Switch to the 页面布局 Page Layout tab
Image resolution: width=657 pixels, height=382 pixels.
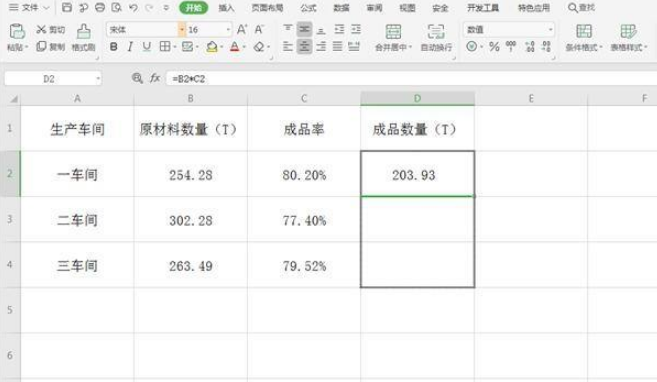(267, 8)
